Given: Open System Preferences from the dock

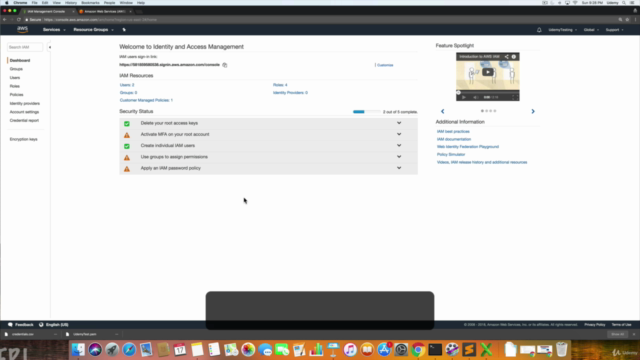Looking at the screenshot, I should tap(401, 350).
